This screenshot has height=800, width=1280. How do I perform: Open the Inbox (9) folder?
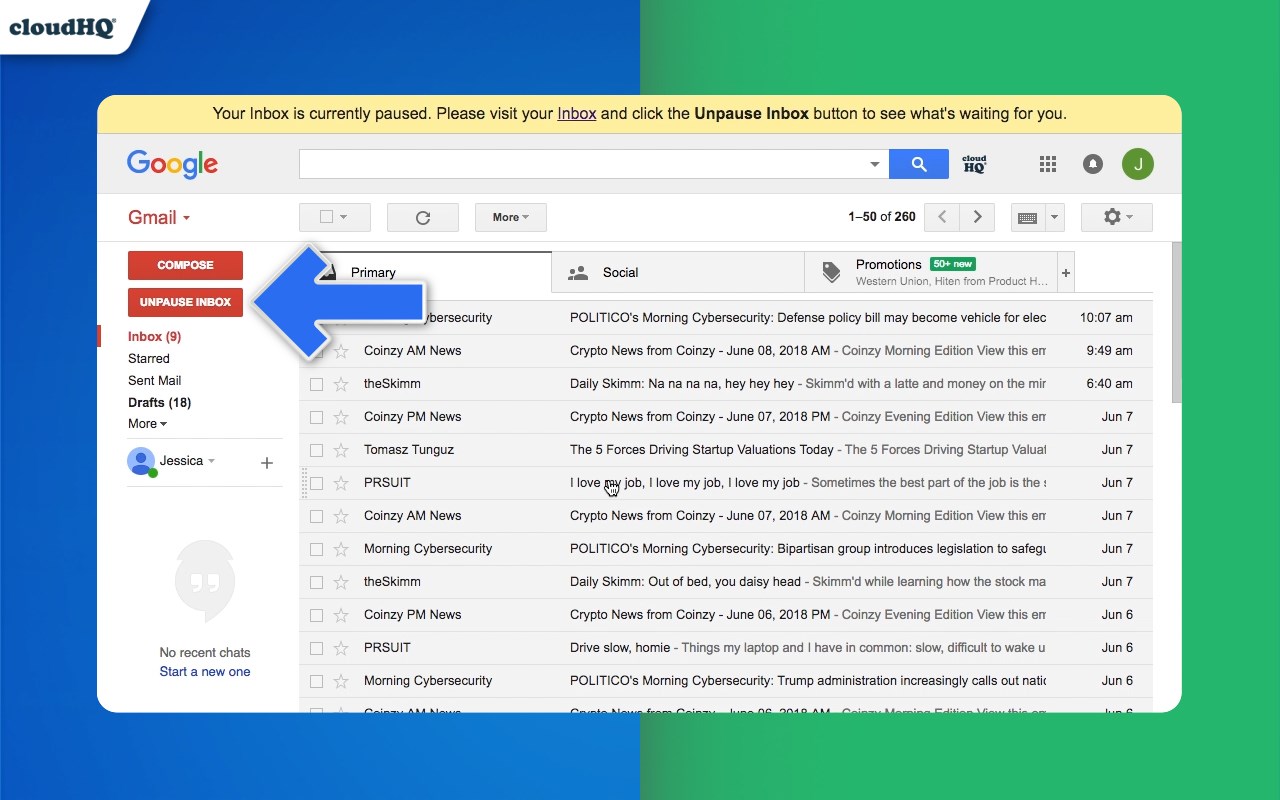[154, 337]
